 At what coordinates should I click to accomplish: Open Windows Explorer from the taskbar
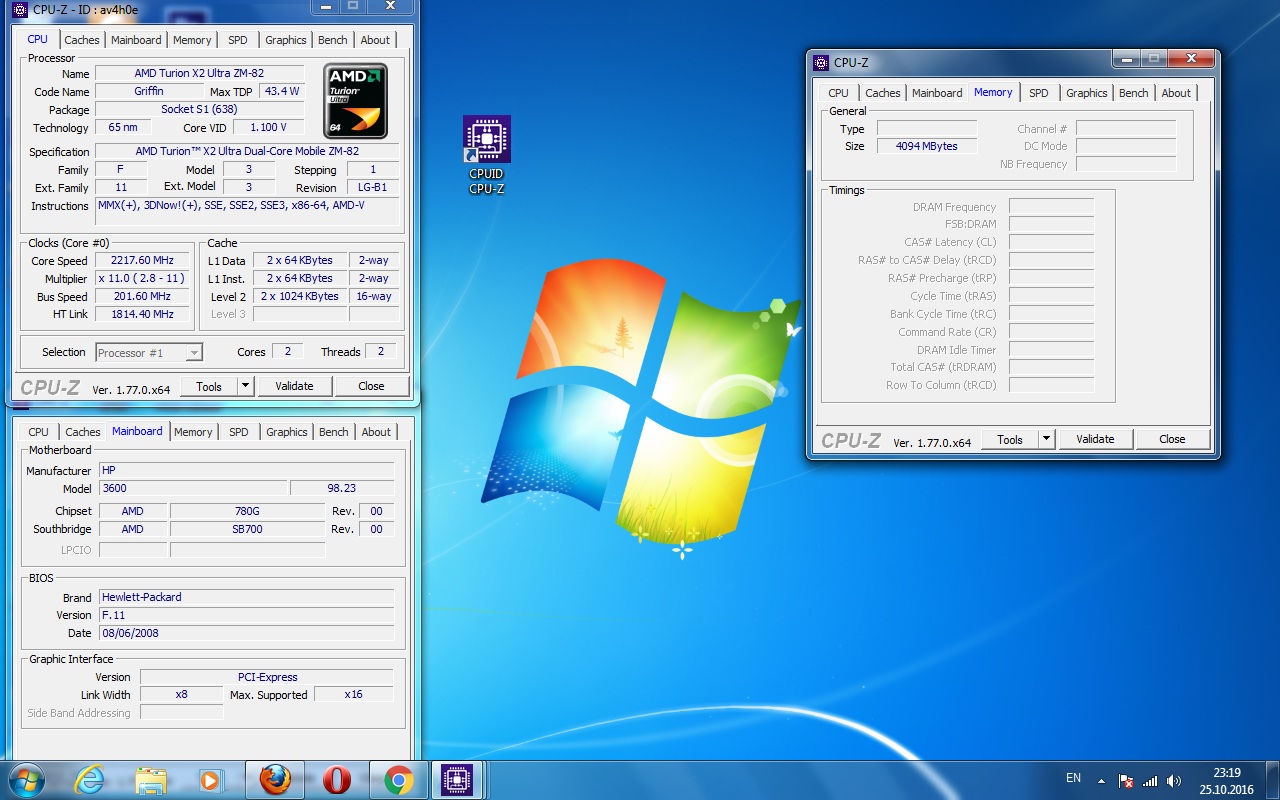point(151,780)
